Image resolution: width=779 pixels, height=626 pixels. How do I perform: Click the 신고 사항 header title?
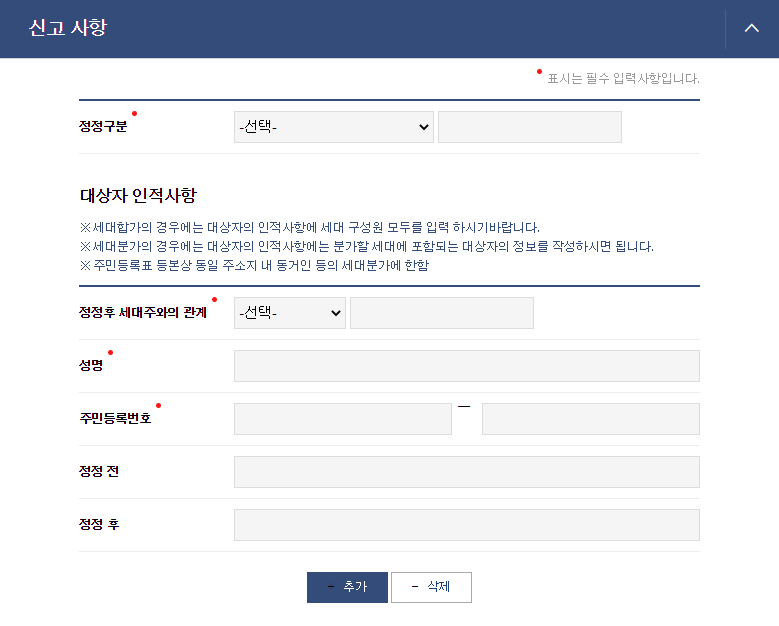coord(68,28)
